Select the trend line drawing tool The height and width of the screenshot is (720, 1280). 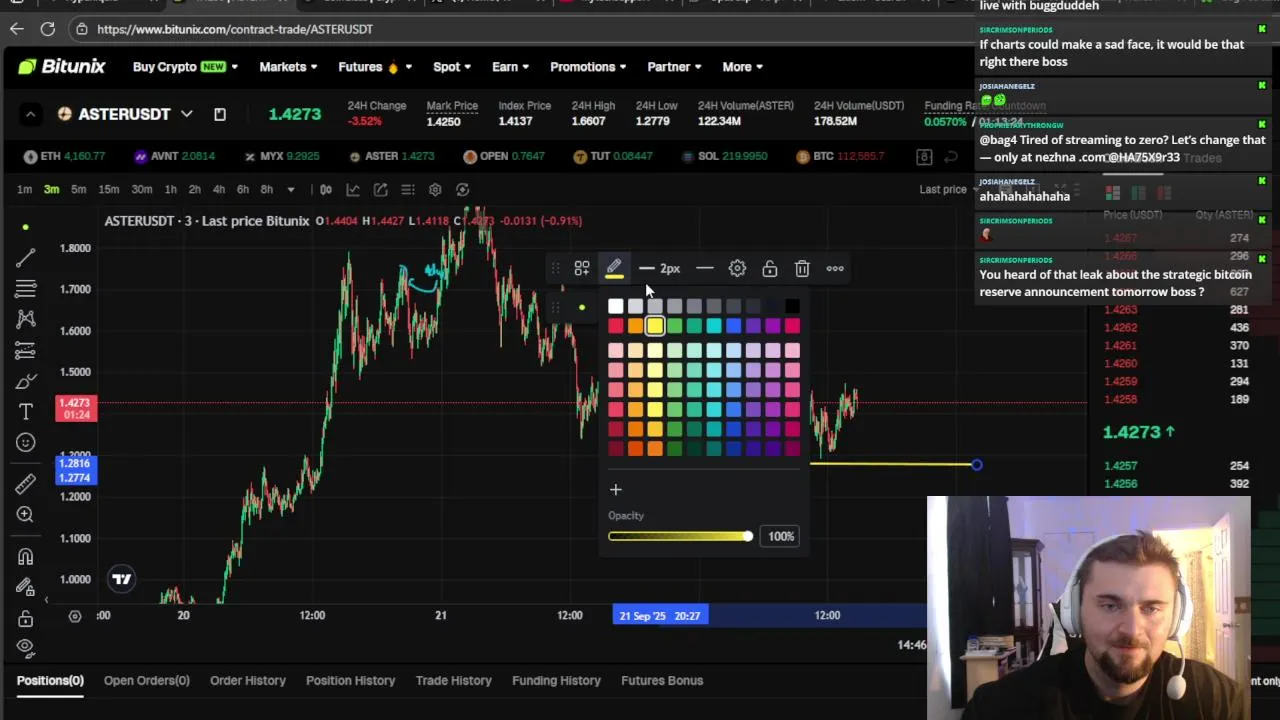tap(26, 258)
